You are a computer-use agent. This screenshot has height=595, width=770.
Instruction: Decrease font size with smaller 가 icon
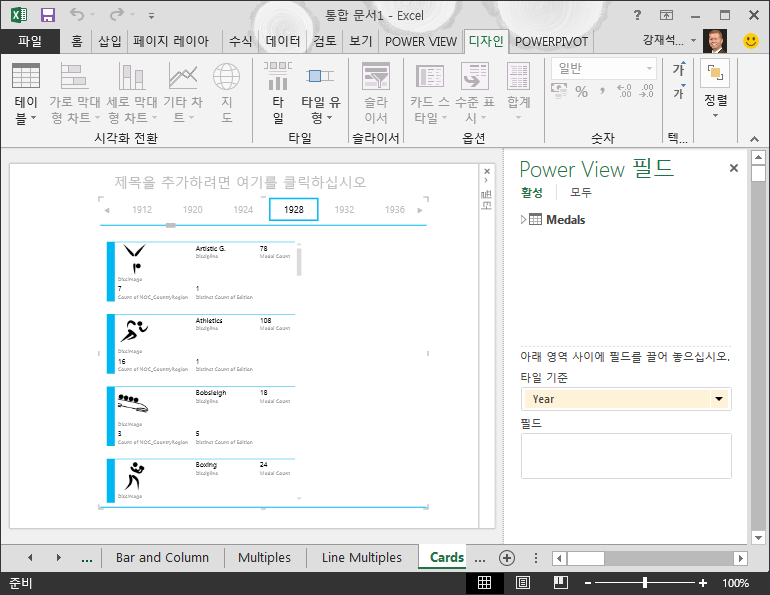[x=679, y=92]
